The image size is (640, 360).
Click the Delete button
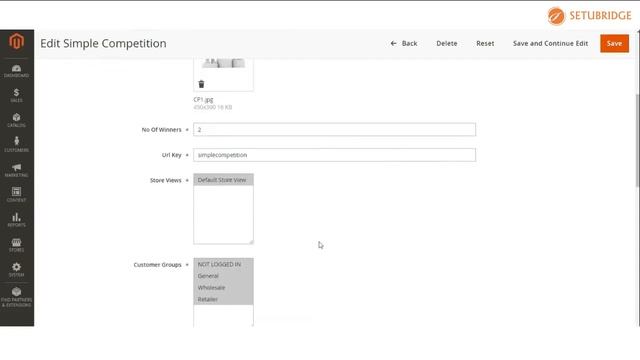(x=447, y=43)
